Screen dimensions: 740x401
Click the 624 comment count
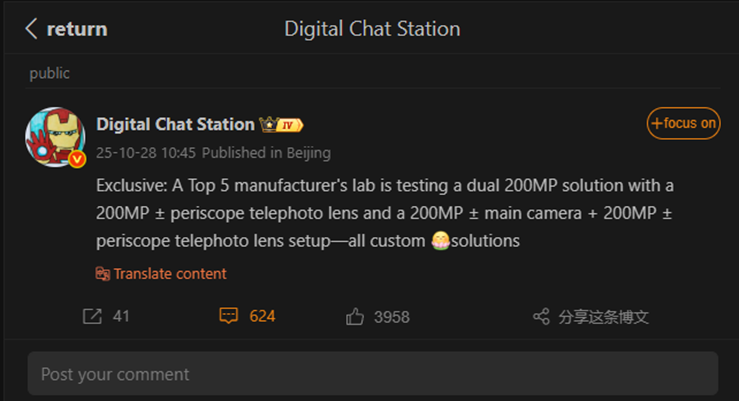pyautogui.click(x=262, y=316)
